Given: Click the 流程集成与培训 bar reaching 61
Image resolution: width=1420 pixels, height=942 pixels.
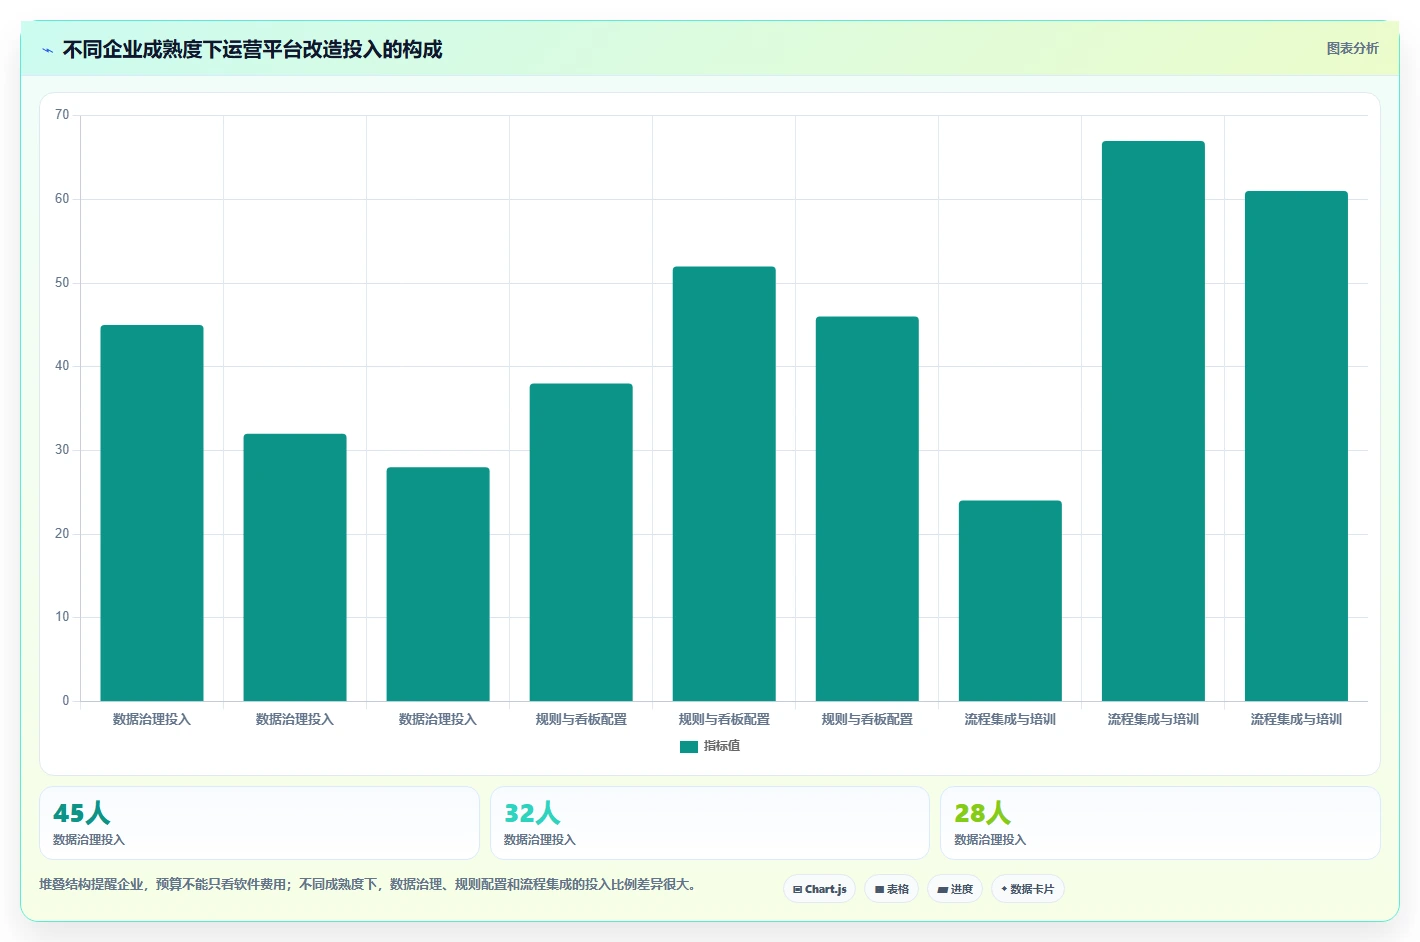Looking at the screenshot, I should (1296, 446).
